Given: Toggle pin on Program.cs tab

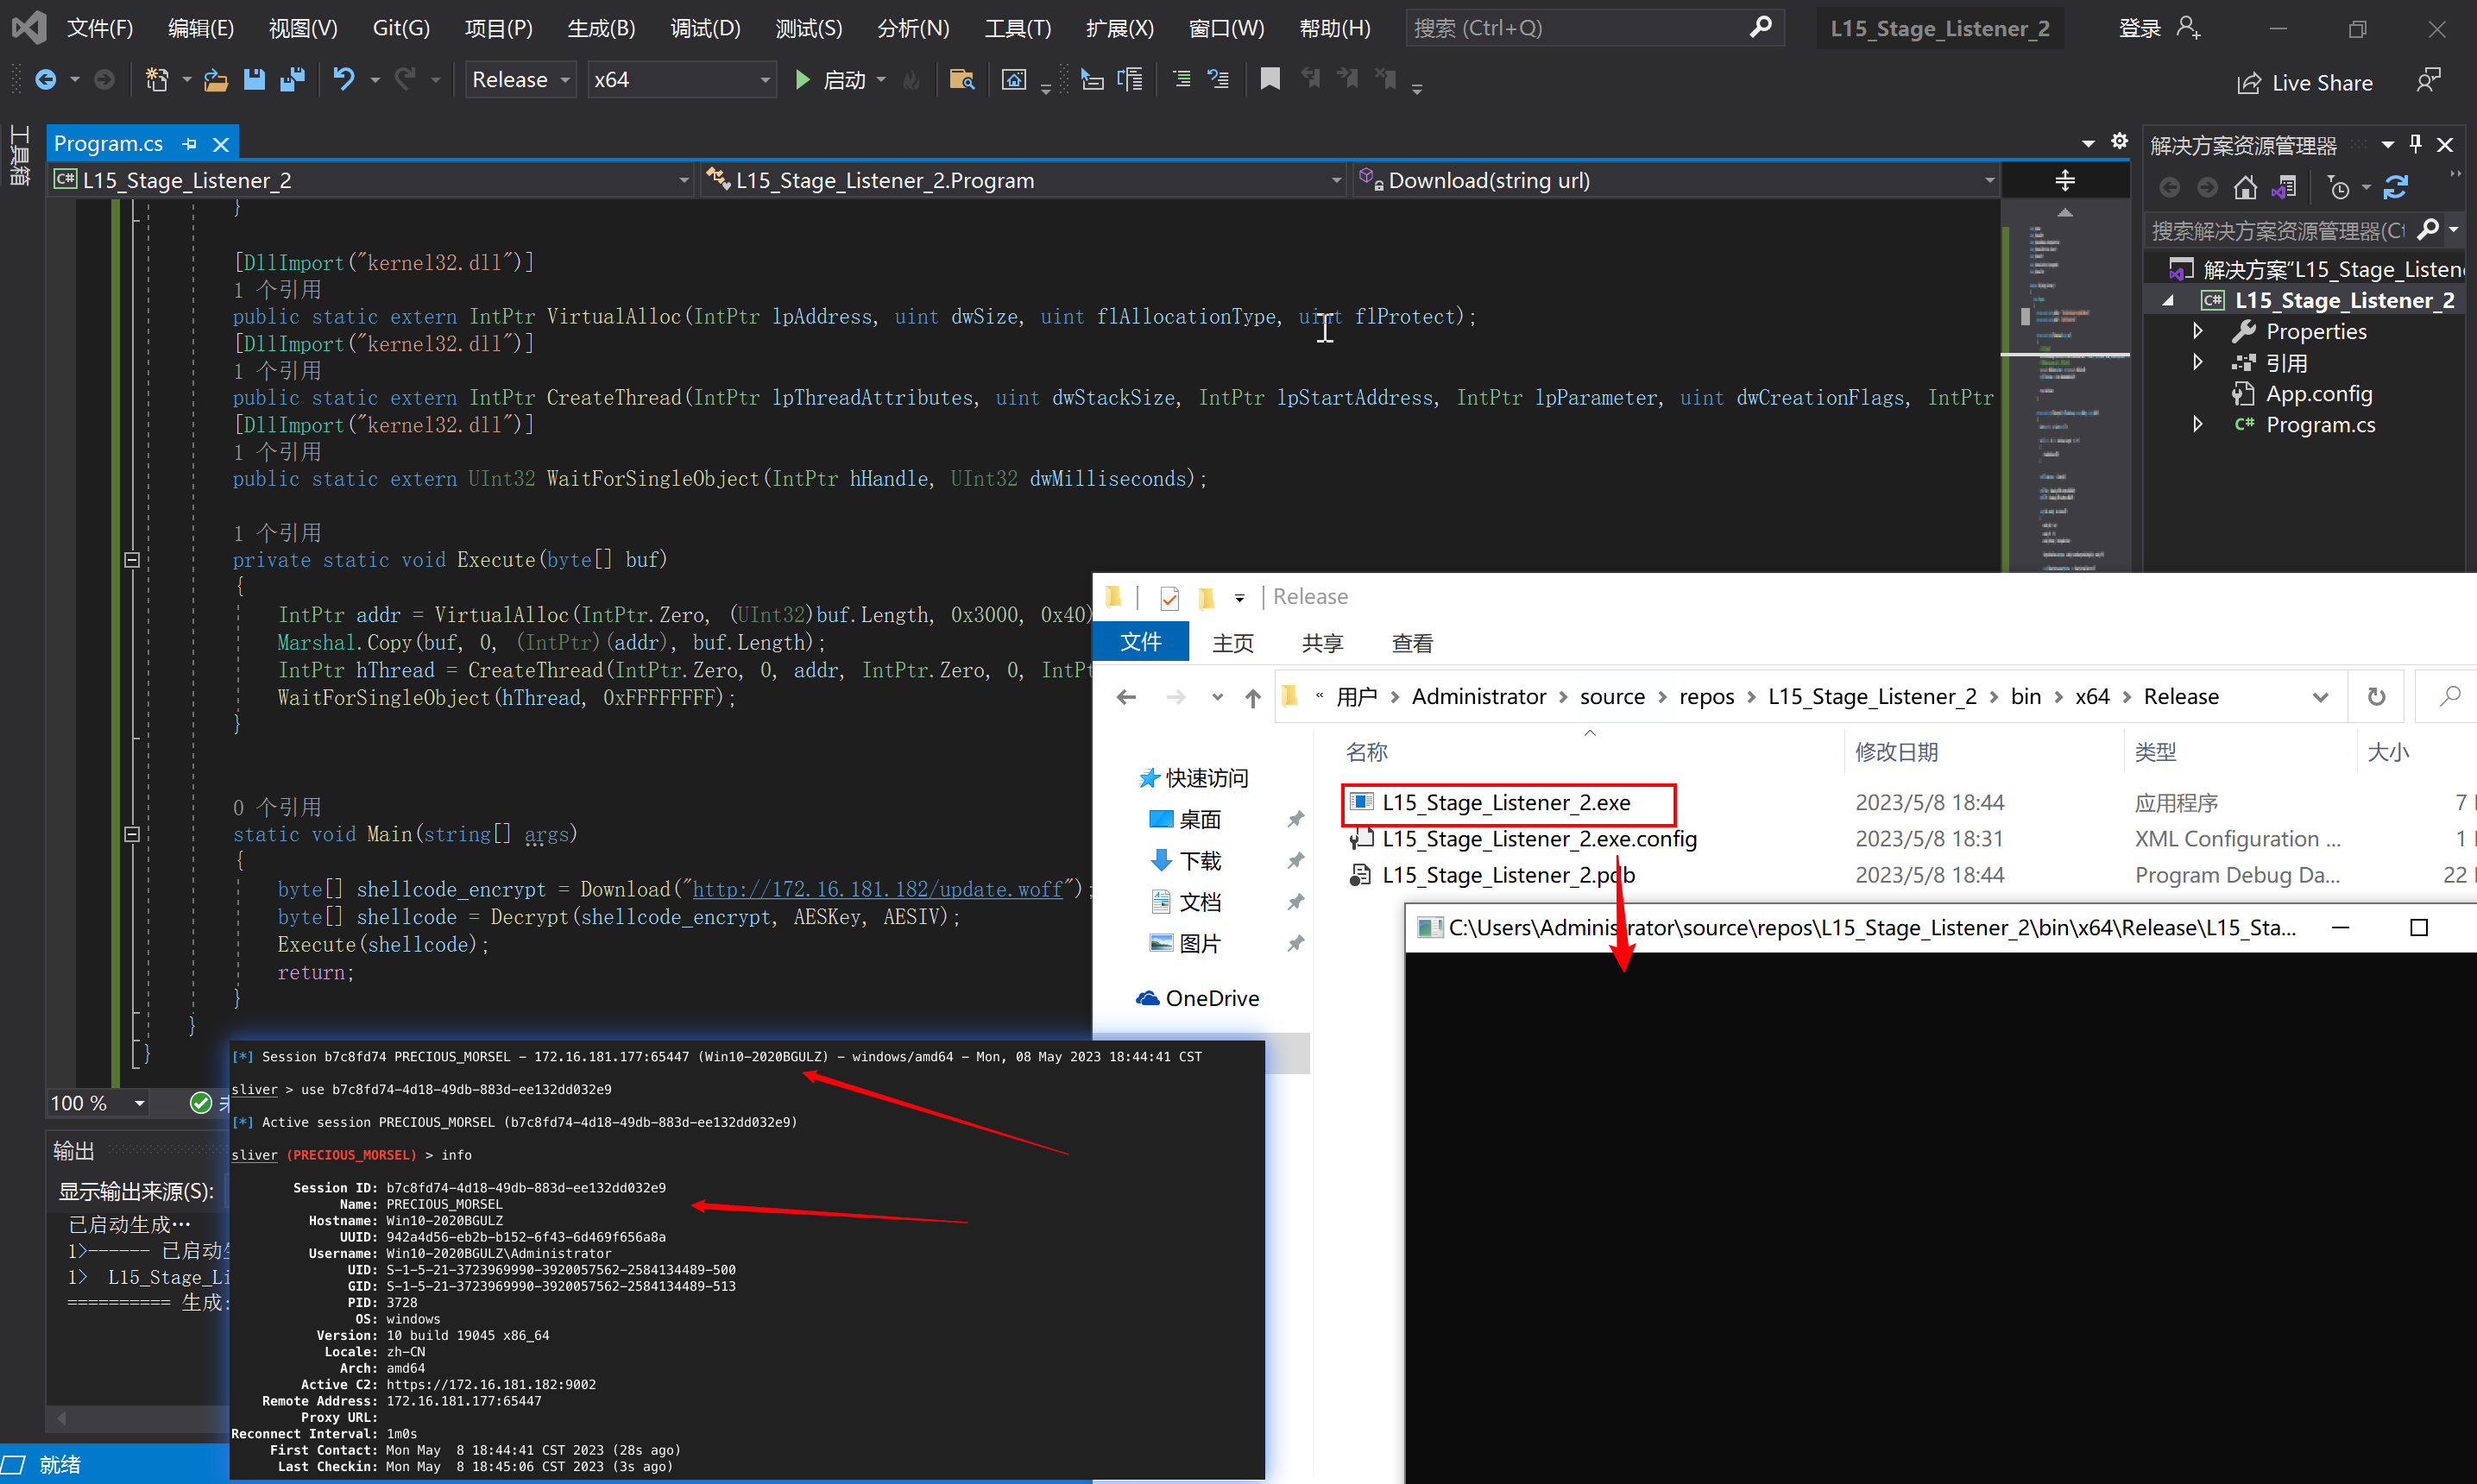Looking at the screenshot, I should [190, 144].
